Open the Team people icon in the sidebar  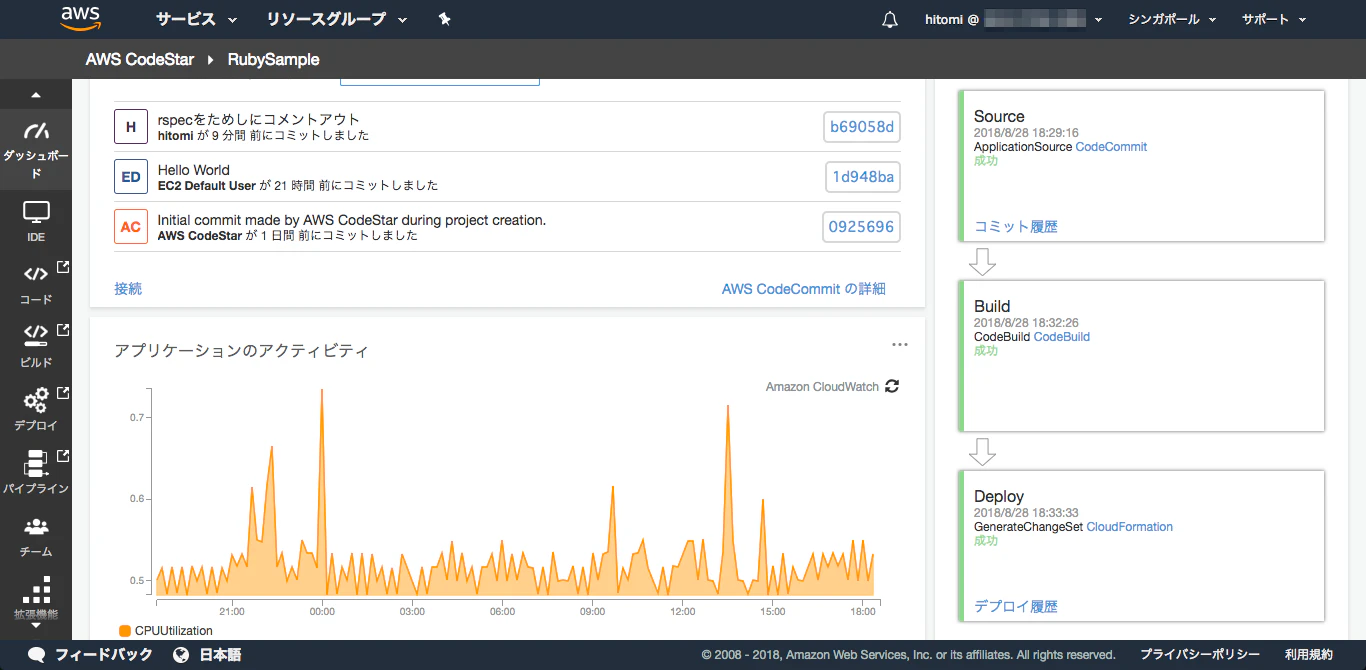pos(36,526)
